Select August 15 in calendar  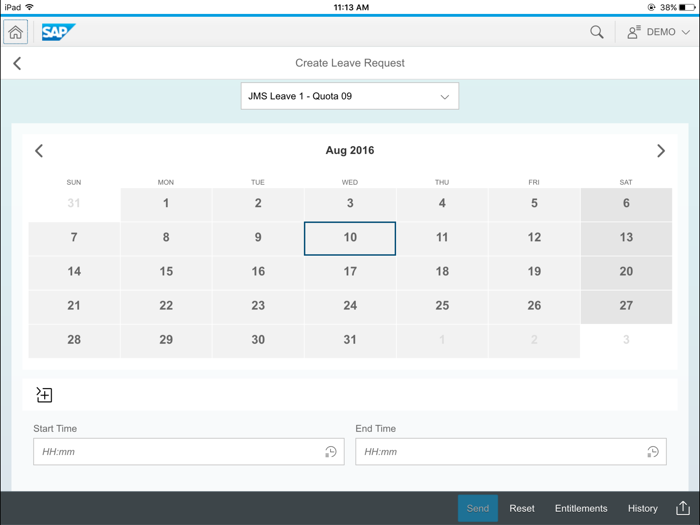pyautogui.click(x=166, y=272)
